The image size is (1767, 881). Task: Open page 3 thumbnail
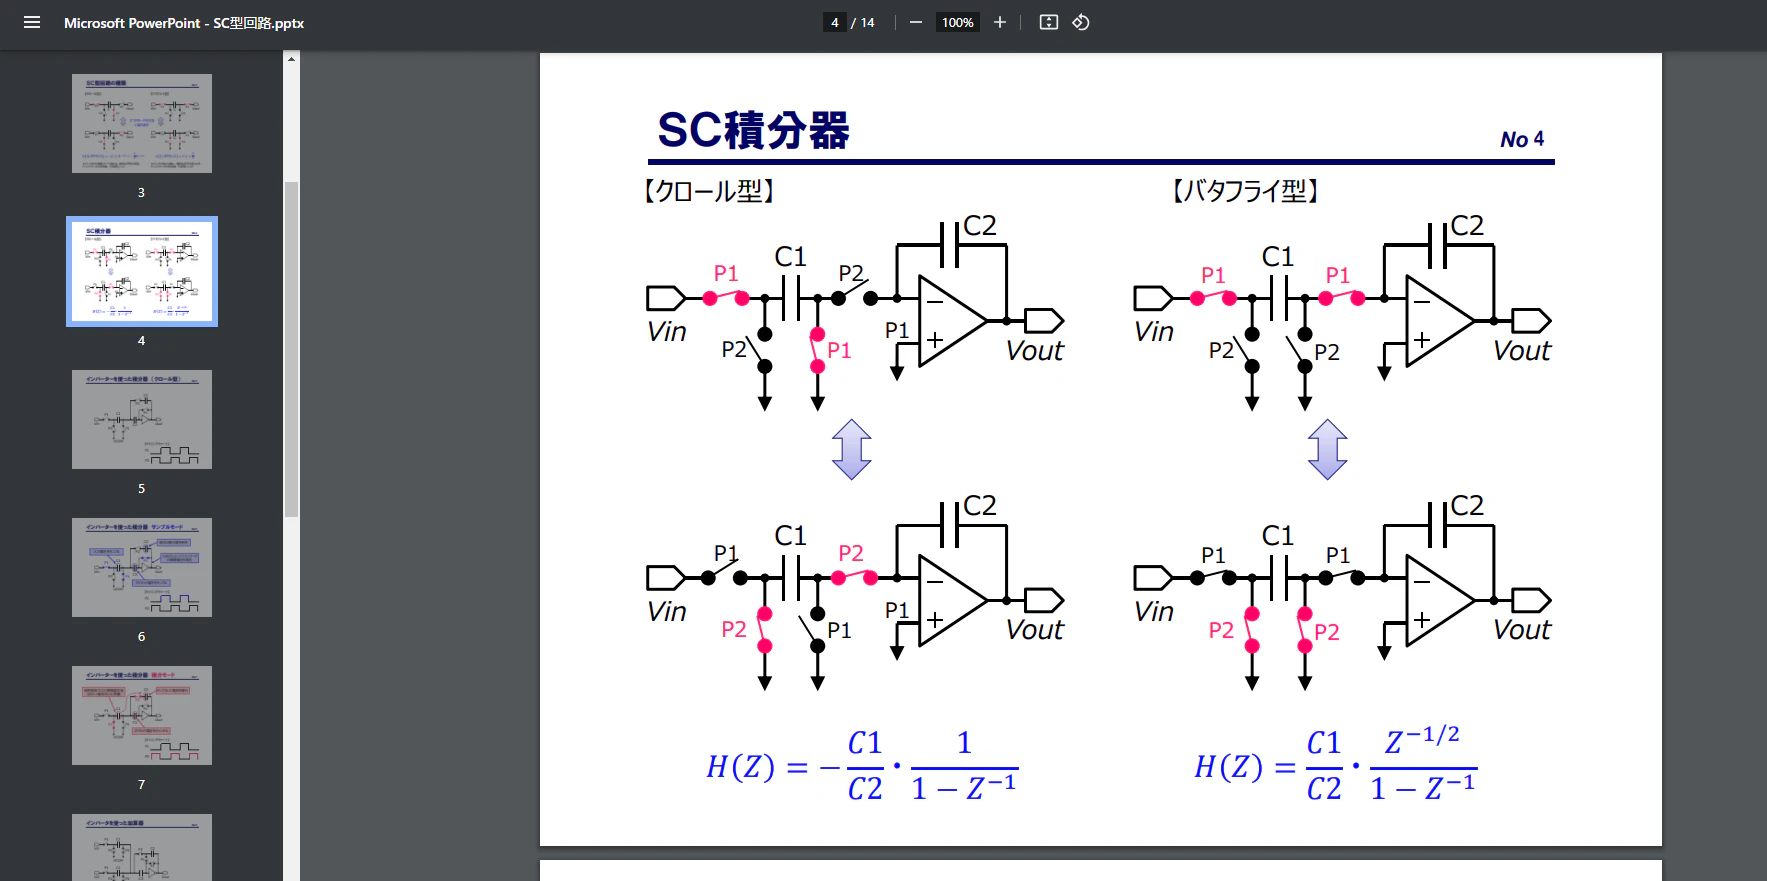tap(142, 123)
